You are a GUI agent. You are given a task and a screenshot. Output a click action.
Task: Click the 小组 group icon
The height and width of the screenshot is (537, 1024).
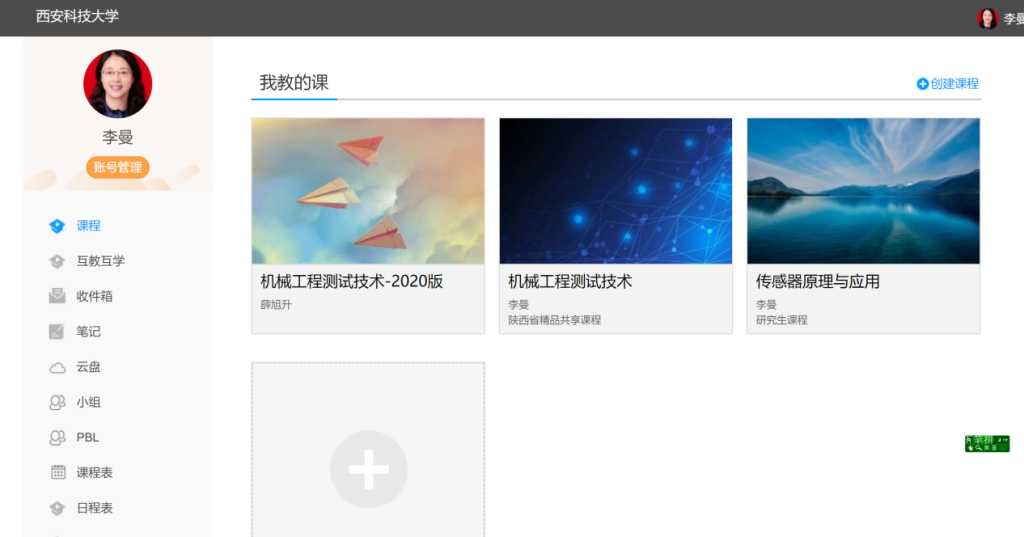(x=58, y=402)
